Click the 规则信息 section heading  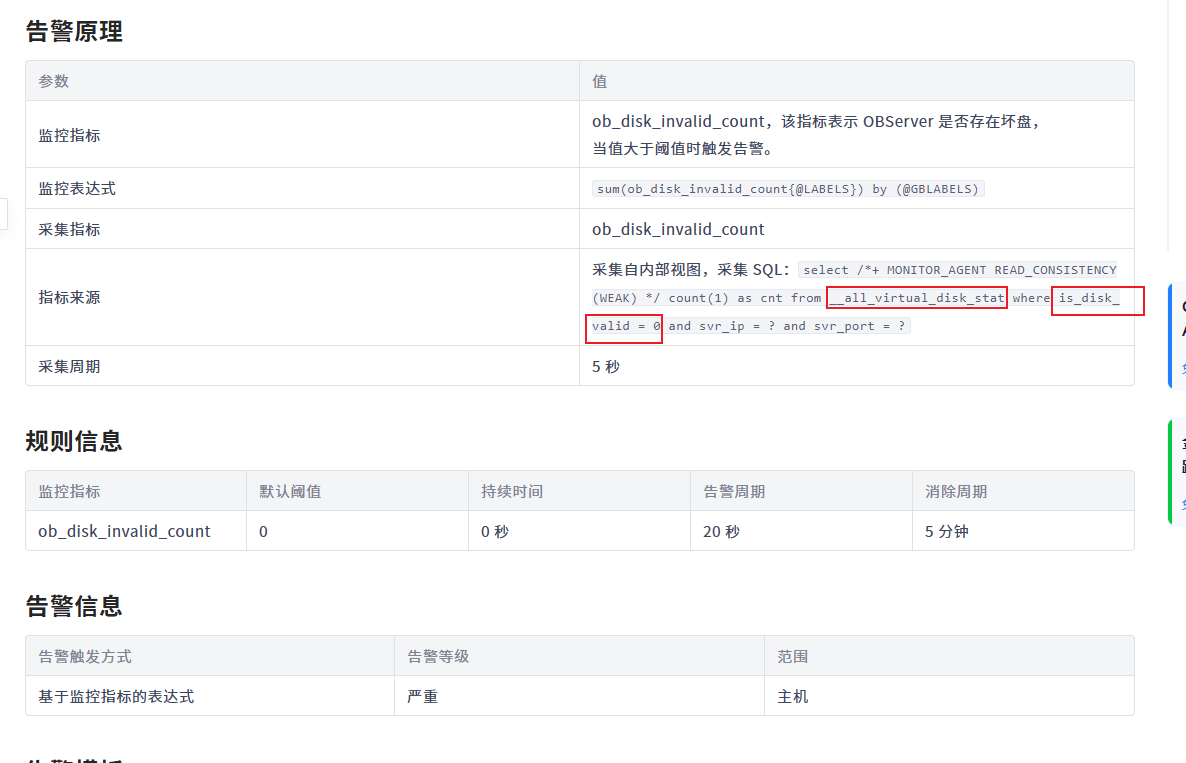point(74,441)
